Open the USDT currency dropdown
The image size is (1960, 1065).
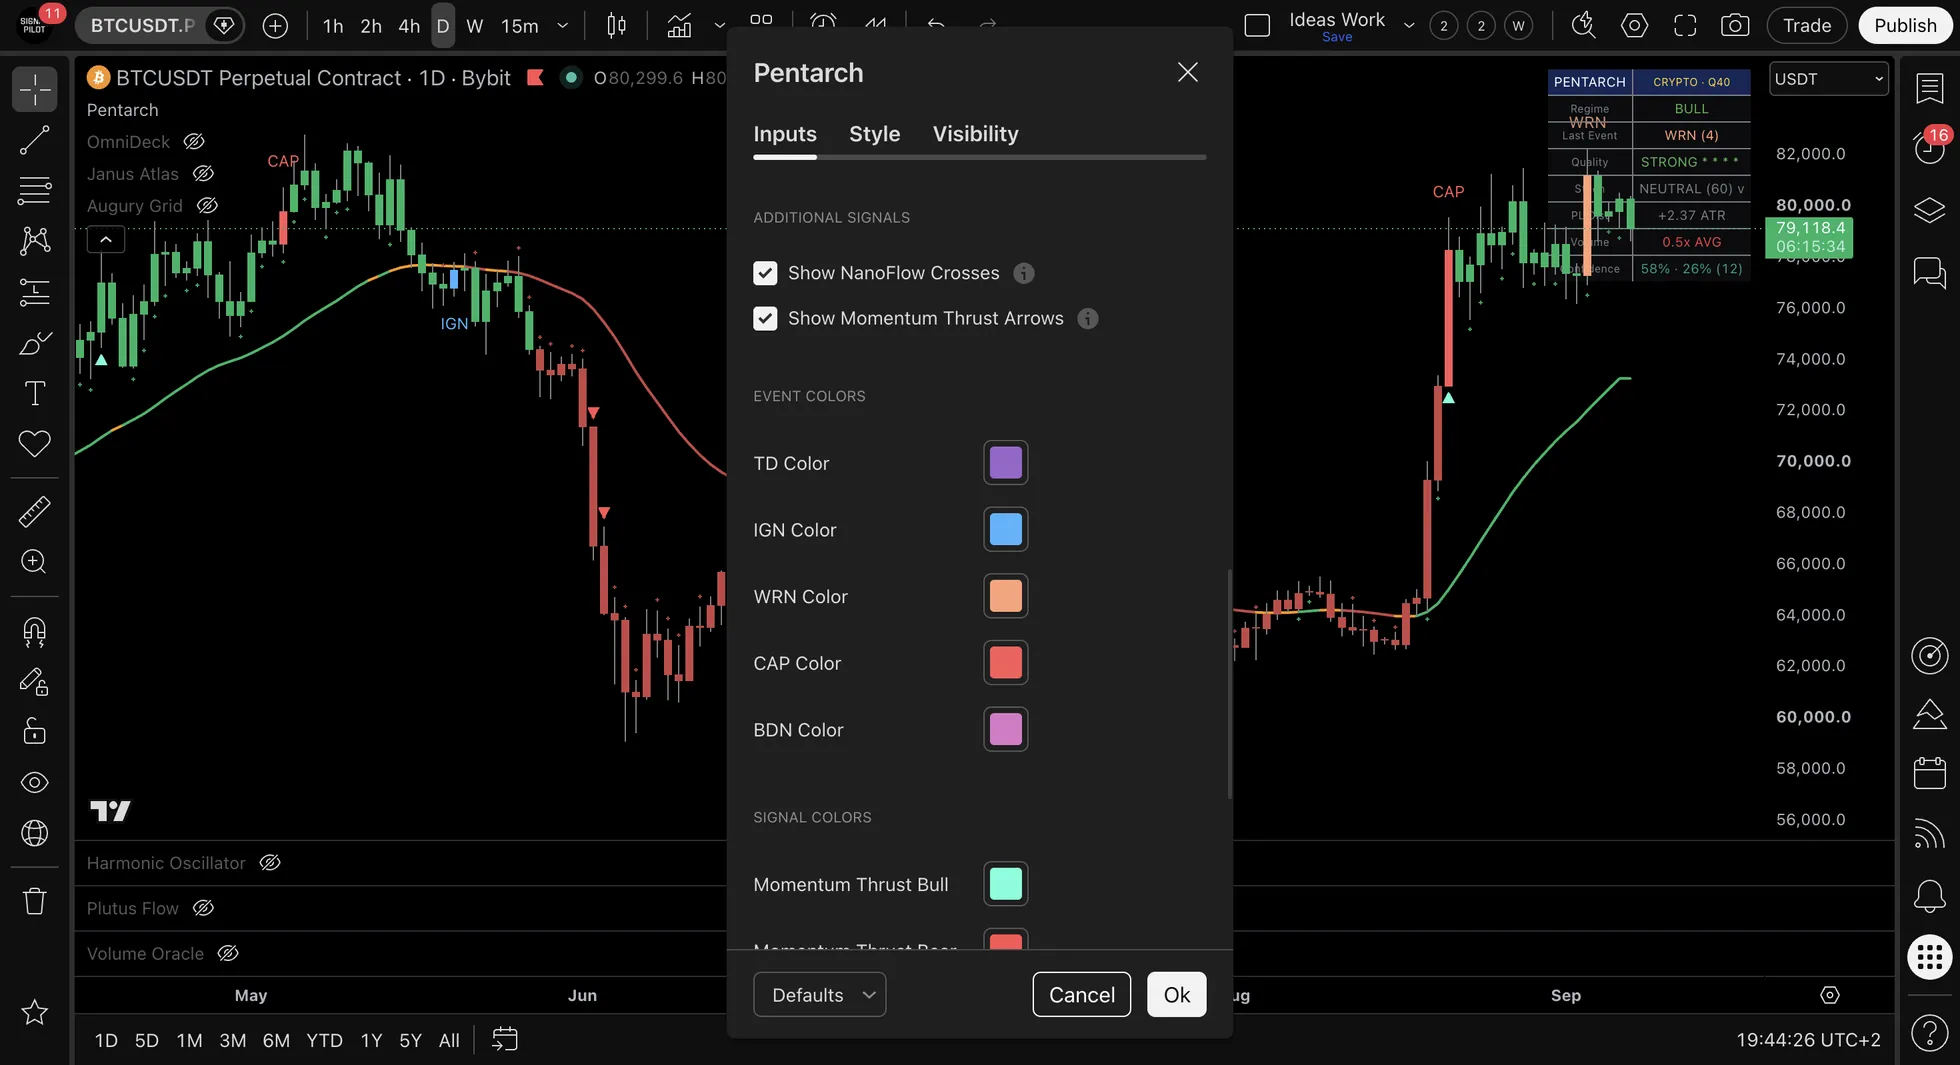tap(1829, 79)
